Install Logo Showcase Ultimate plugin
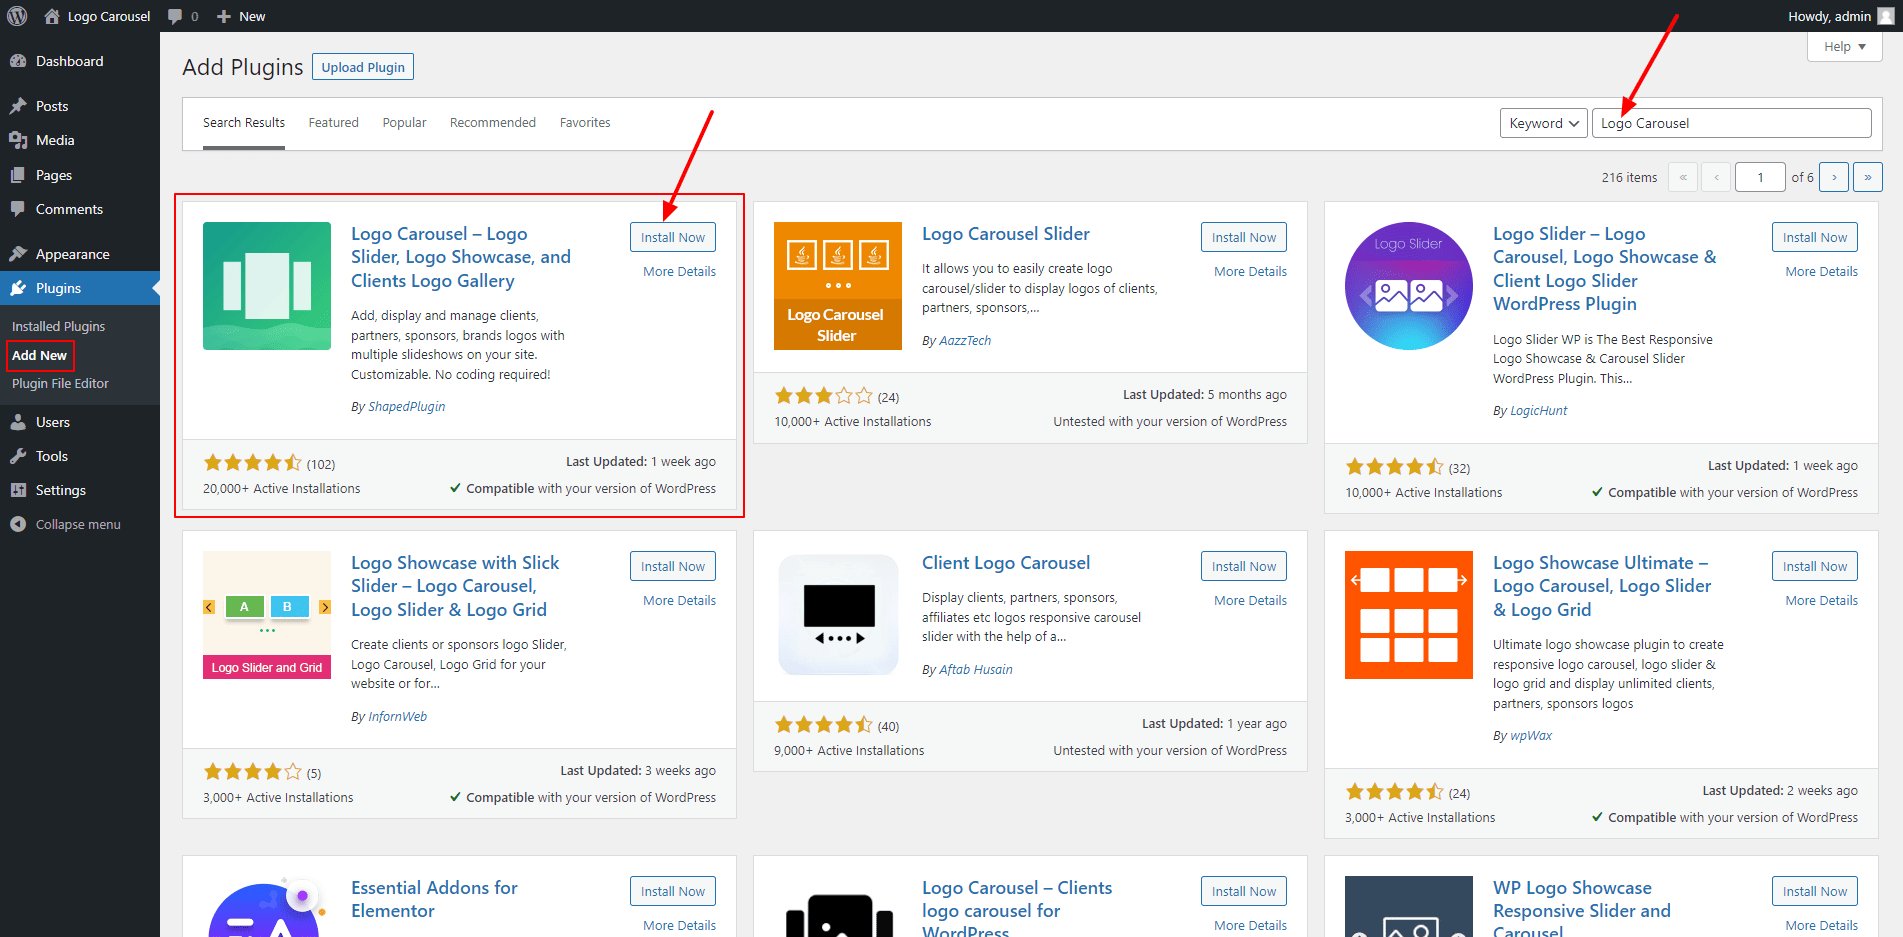Image resolution: width=1903 pixels, height=937 pixels. pyautogui.click(x=1815, y=566)
